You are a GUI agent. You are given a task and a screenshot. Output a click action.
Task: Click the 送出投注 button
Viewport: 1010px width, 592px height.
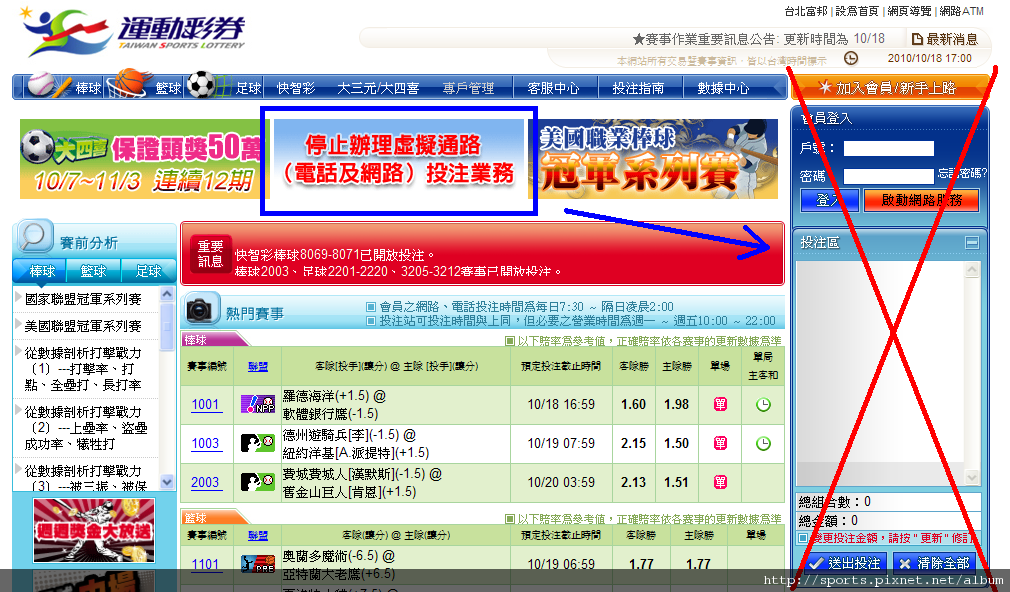845,563
